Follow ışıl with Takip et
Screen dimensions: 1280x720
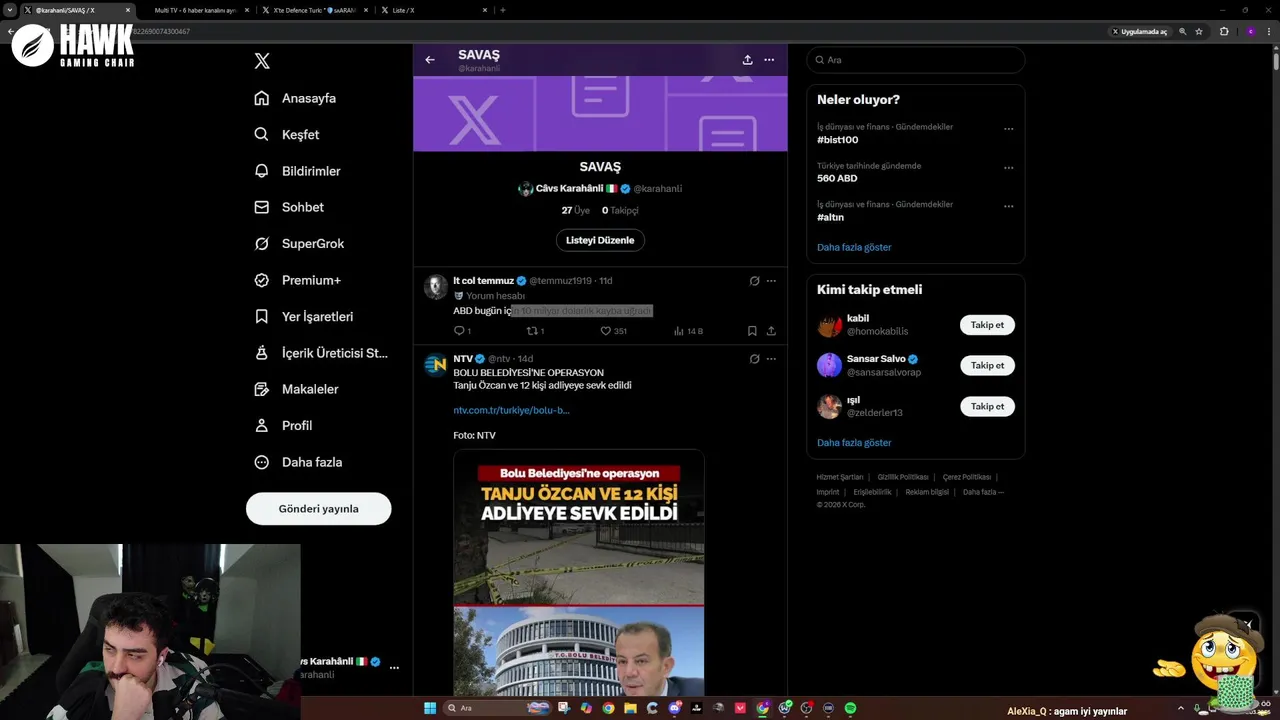[x=987, y=407]
